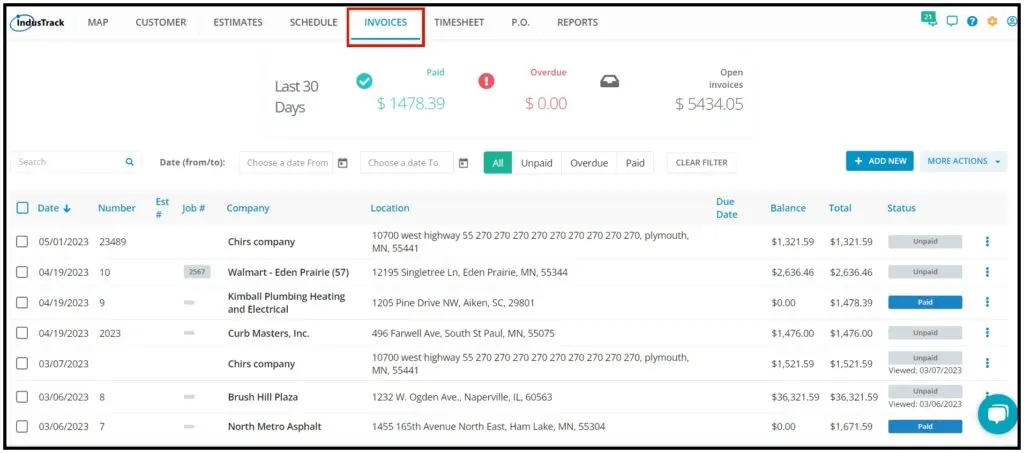This screenshot has height=453, width=1024.
Task: Click the IndusTrack logo
Action: 37,23
